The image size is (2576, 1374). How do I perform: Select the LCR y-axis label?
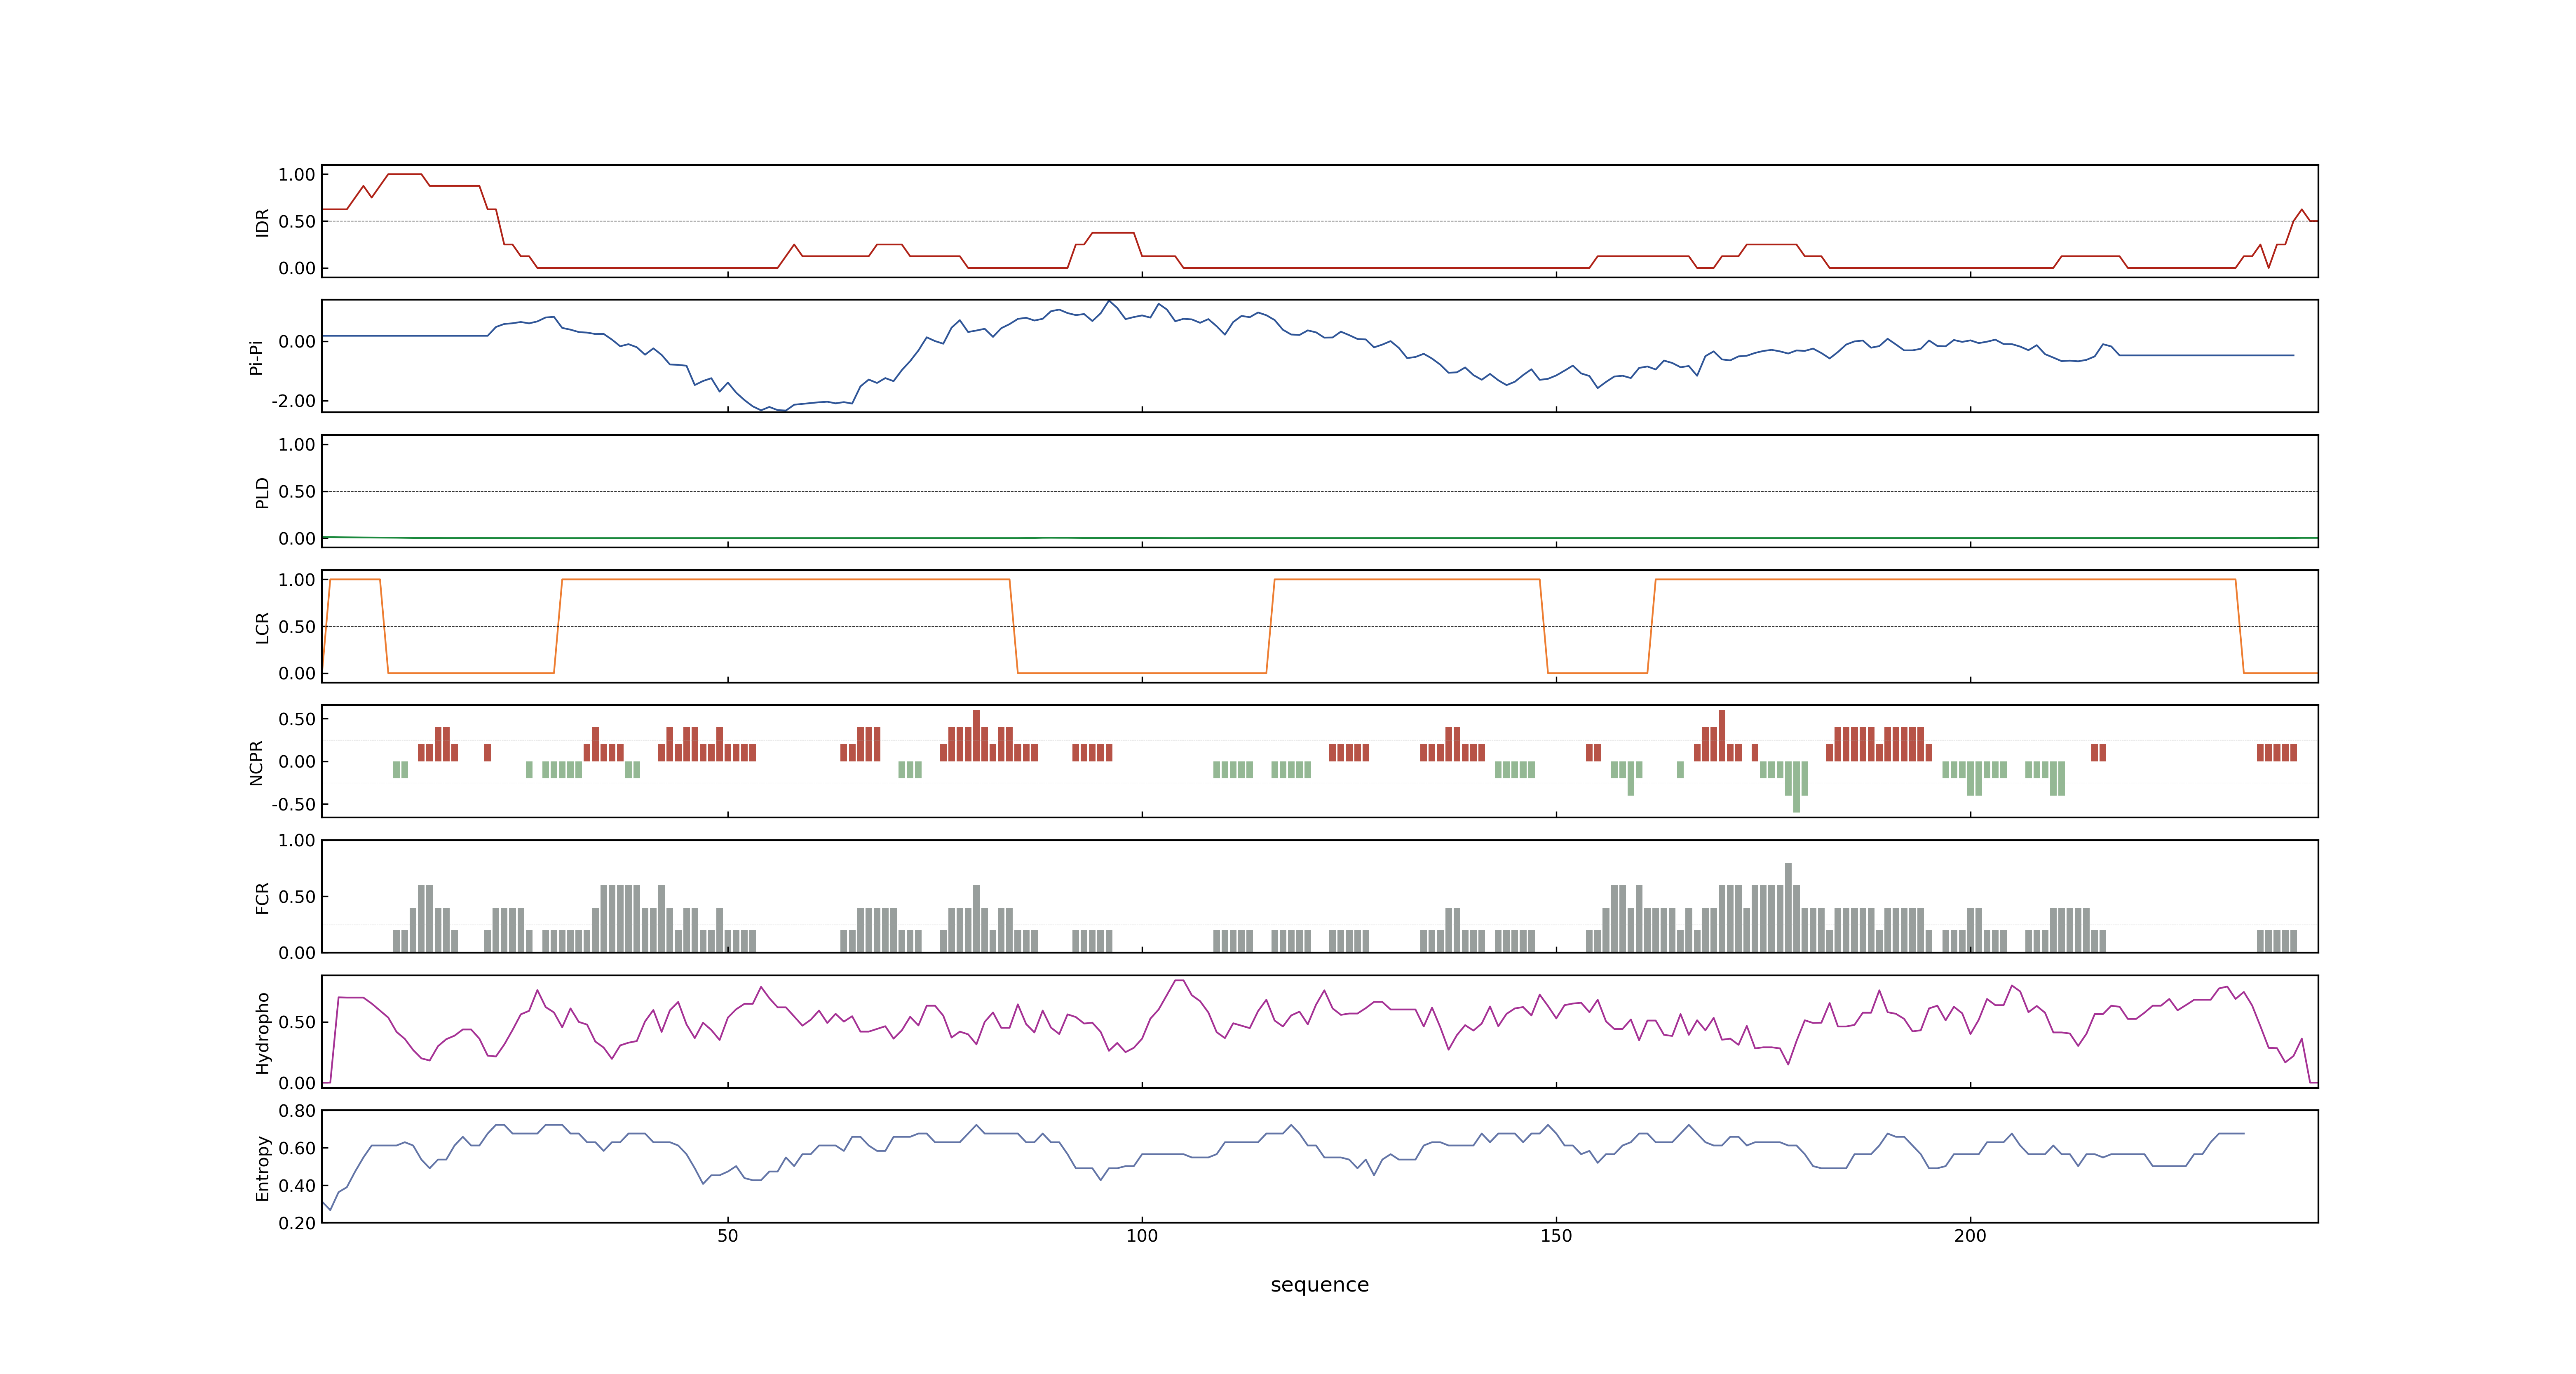pos(262,627)
